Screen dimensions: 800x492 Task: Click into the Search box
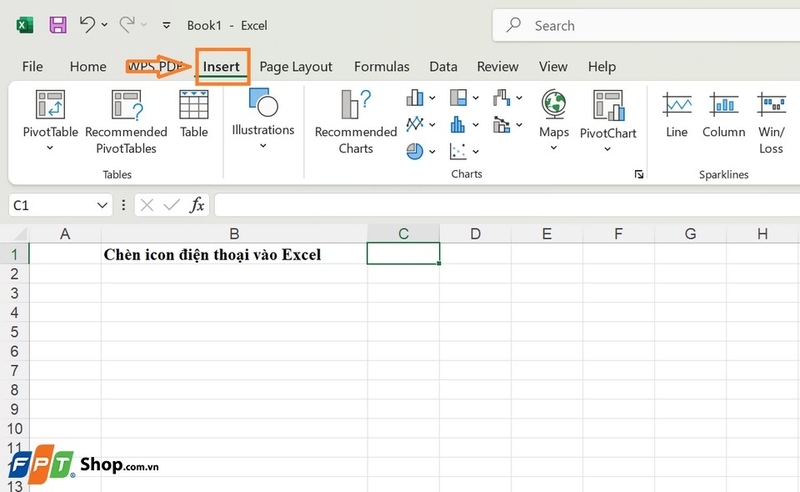(x=646, y=25)
